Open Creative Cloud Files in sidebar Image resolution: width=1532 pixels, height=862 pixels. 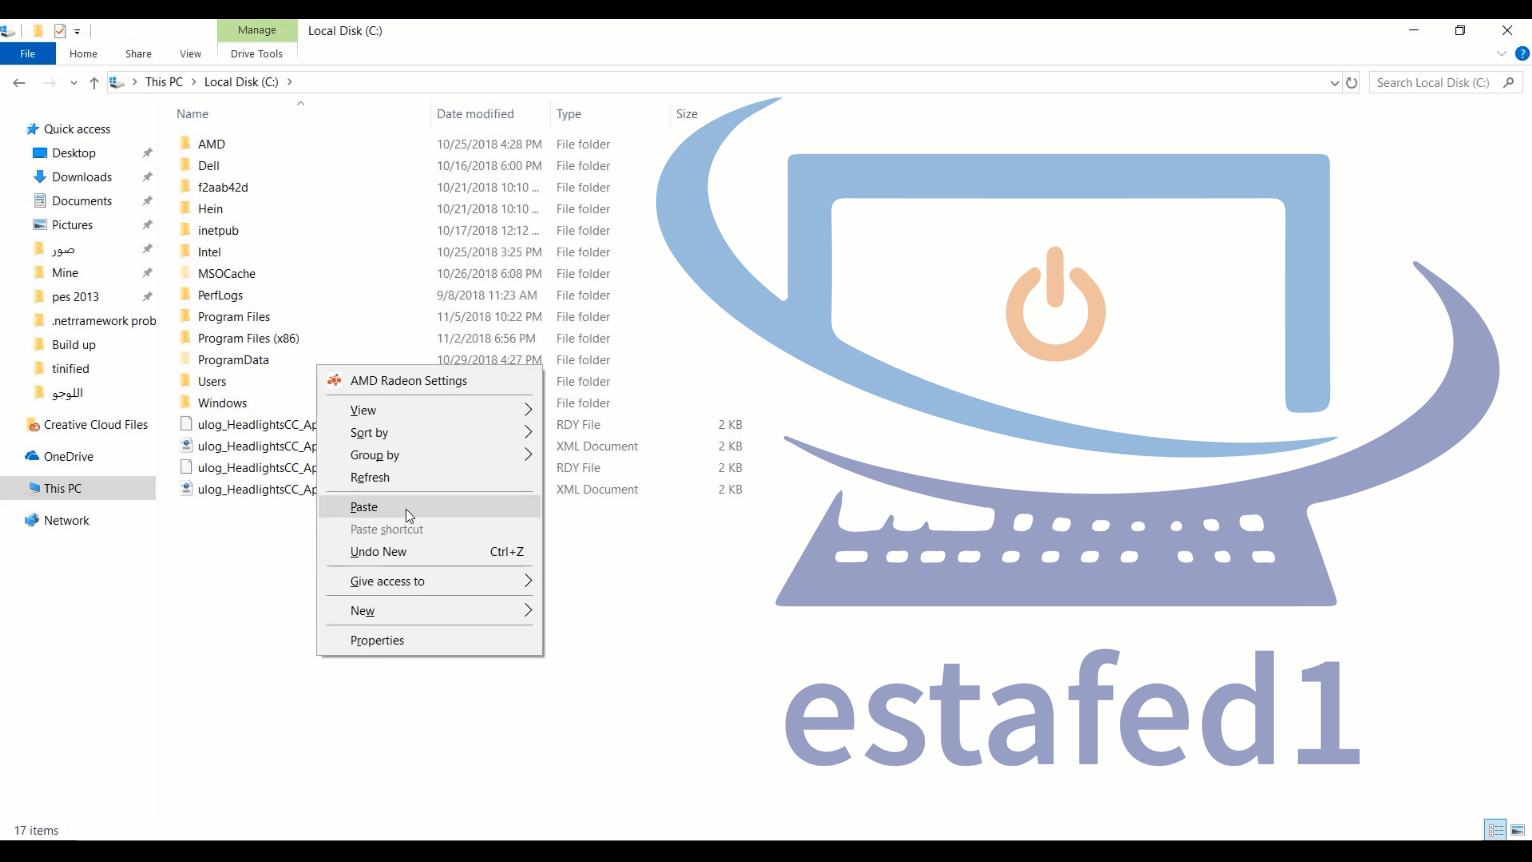click(94, 424)
